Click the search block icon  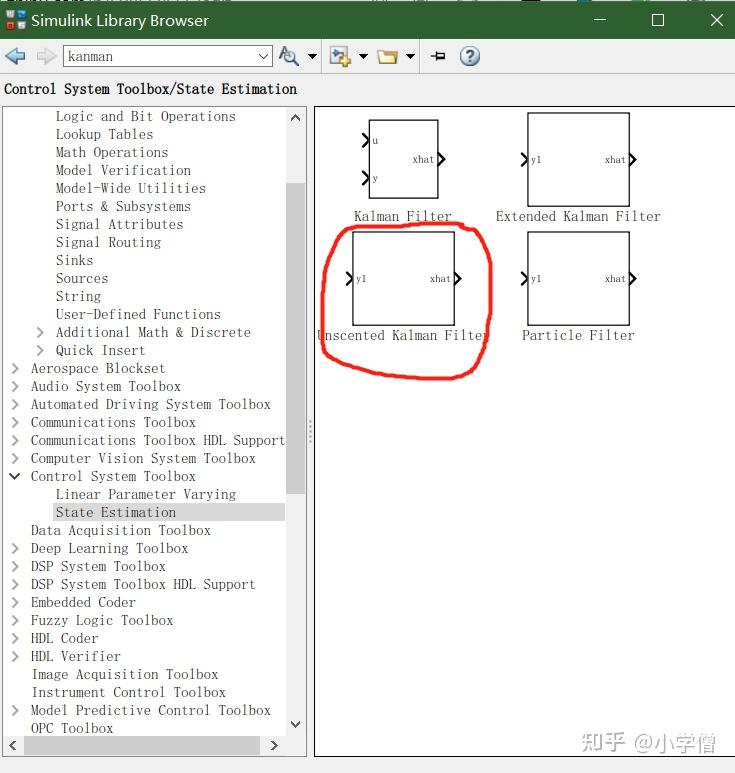(289, 56)
